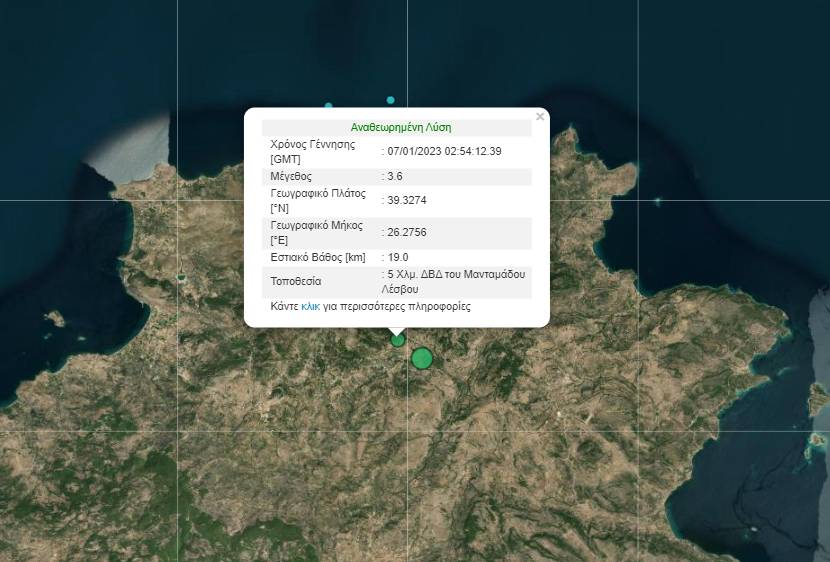
Task: Click the 'Τοποθεσία' row label
Action: (x=296, y=281)
